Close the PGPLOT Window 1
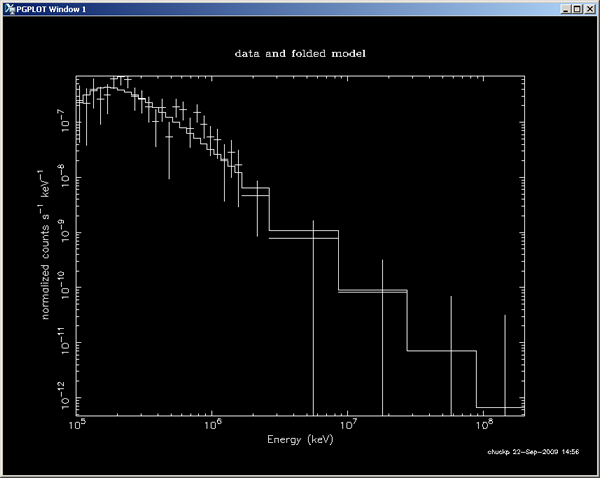The height and width of the screenshot is (478, 600). coord(590,9)
